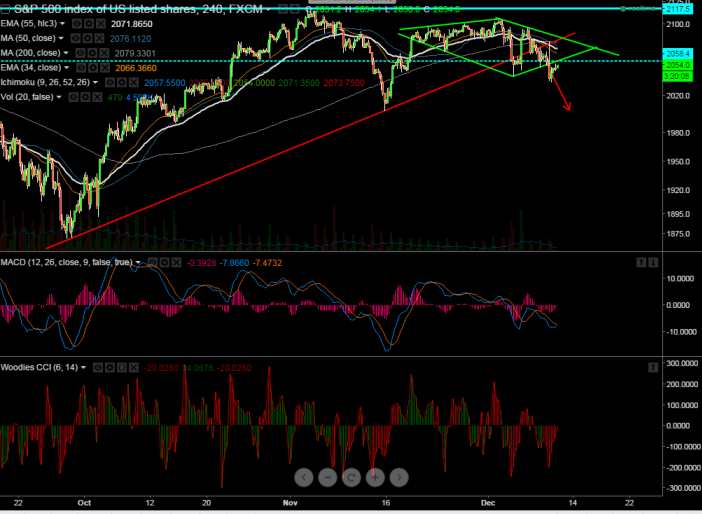Screen dimensions: 702x514
Task: Open settings gear for Vol (20, false)
Action: click(86, 97)
